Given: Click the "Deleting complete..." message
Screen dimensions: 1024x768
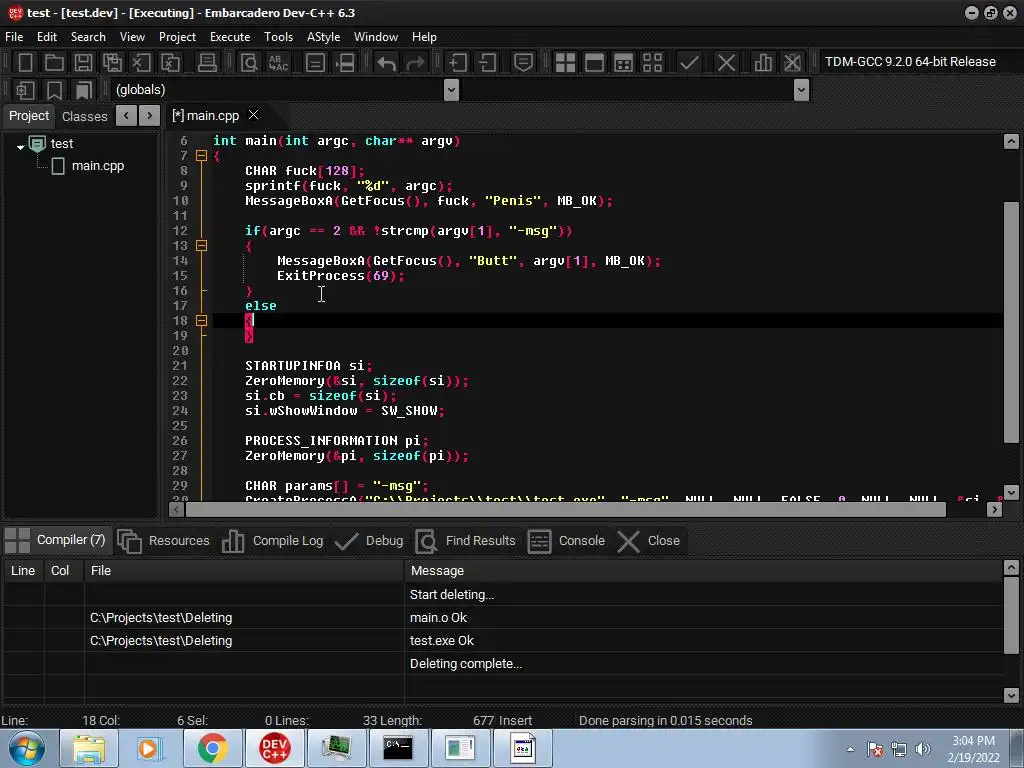Looking at the screenshot, I should click(x=466, y=664).
